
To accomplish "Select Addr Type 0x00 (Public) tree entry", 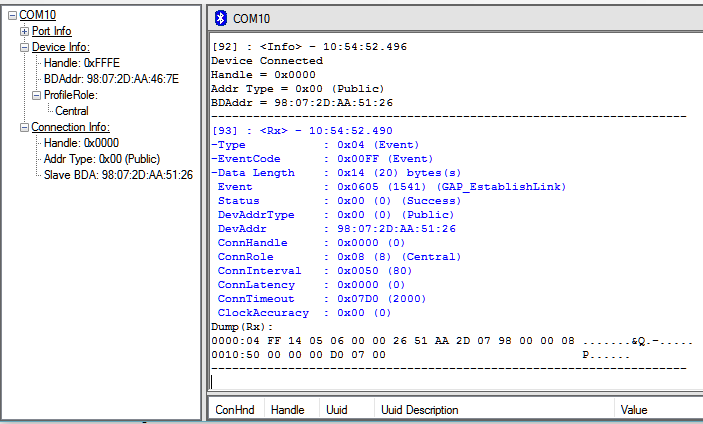I will pos(101,159).
